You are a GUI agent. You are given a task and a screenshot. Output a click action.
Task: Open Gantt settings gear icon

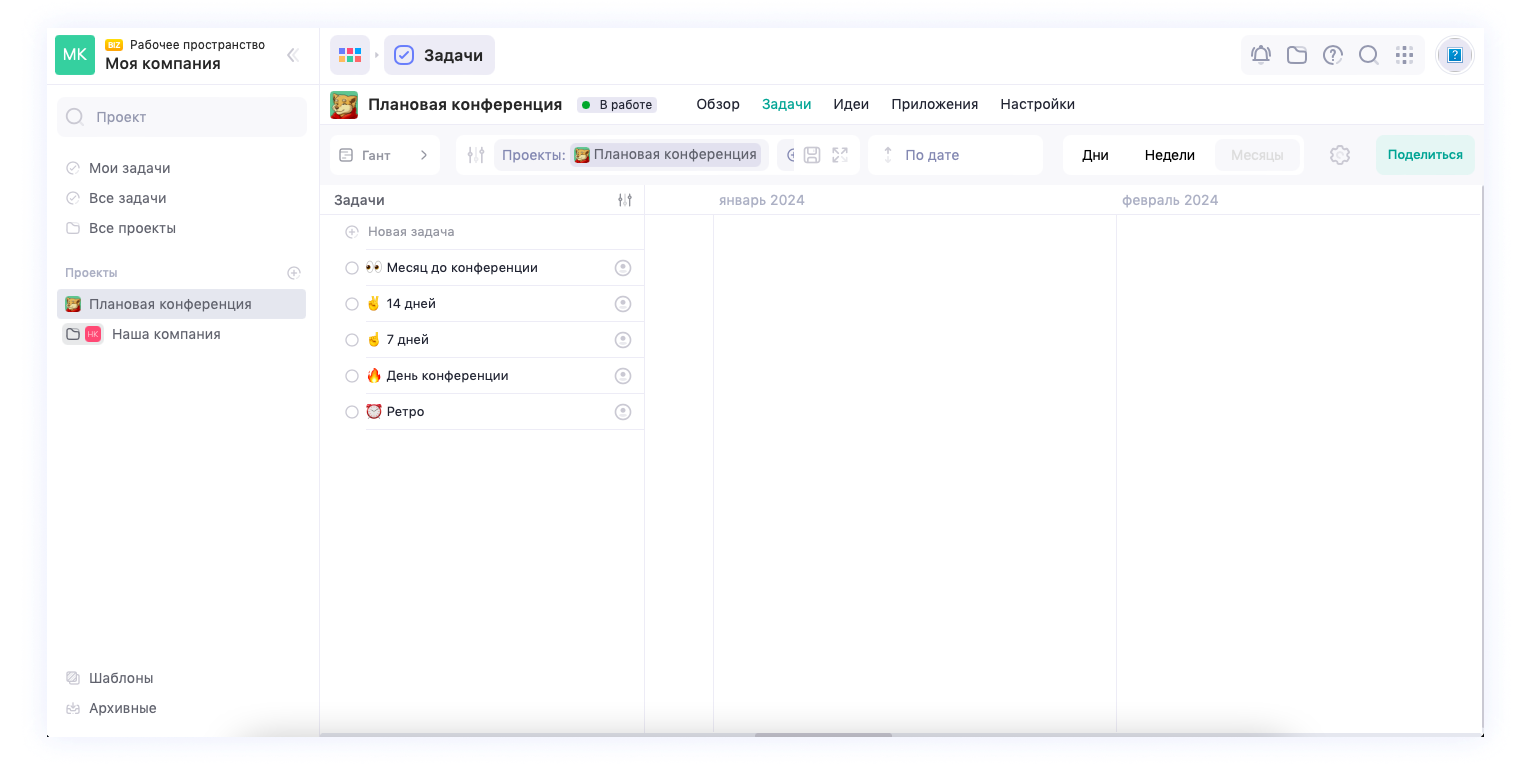tap(1340, 155)
